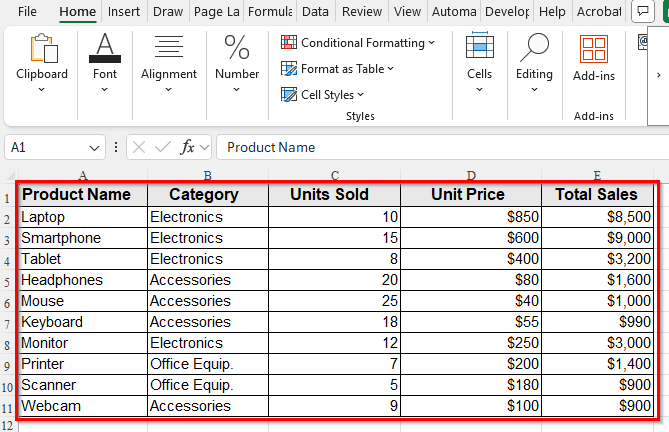Expand the Clipboard dropdown arrow

pyautogui.click(x=41, y=90)
